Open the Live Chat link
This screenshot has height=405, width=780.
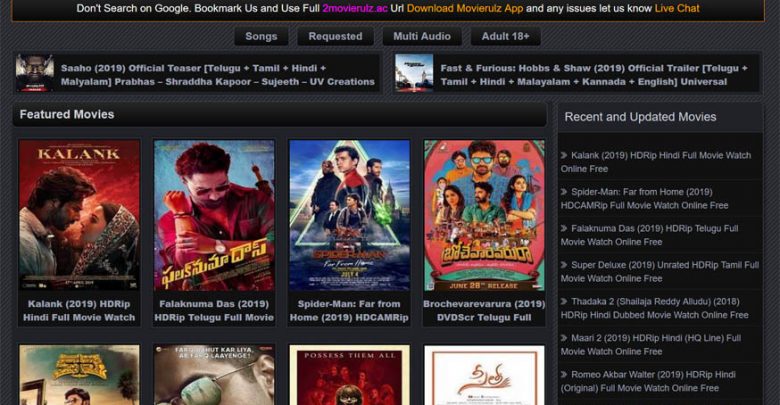(x=677, y=8)
